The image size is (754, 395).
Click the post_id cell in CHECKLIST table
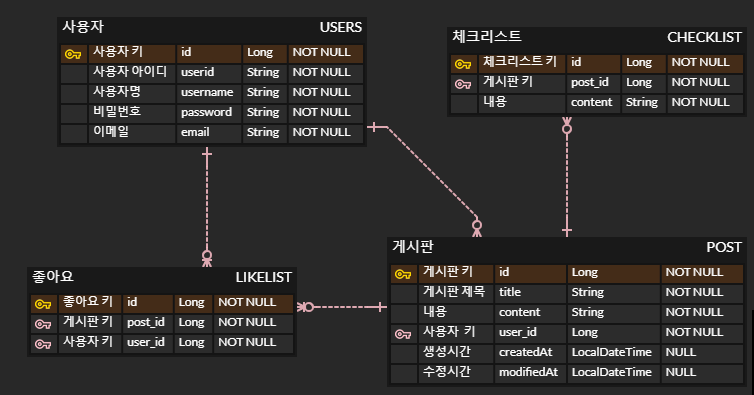click(593, 84)
